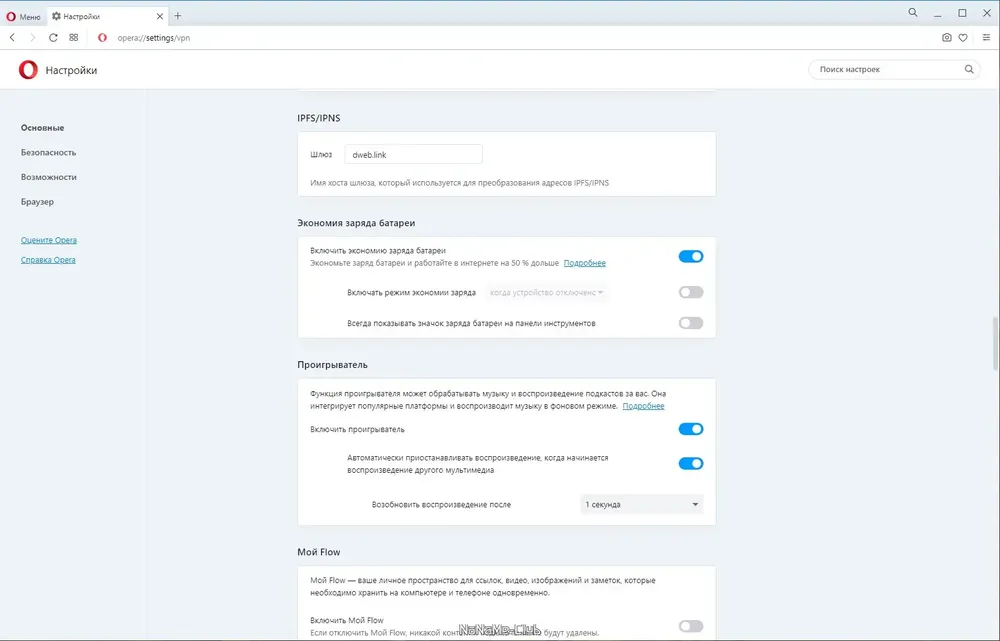Follow the Справка Opera link
This screenshot has height=641, width=1000.
[48, 260]
